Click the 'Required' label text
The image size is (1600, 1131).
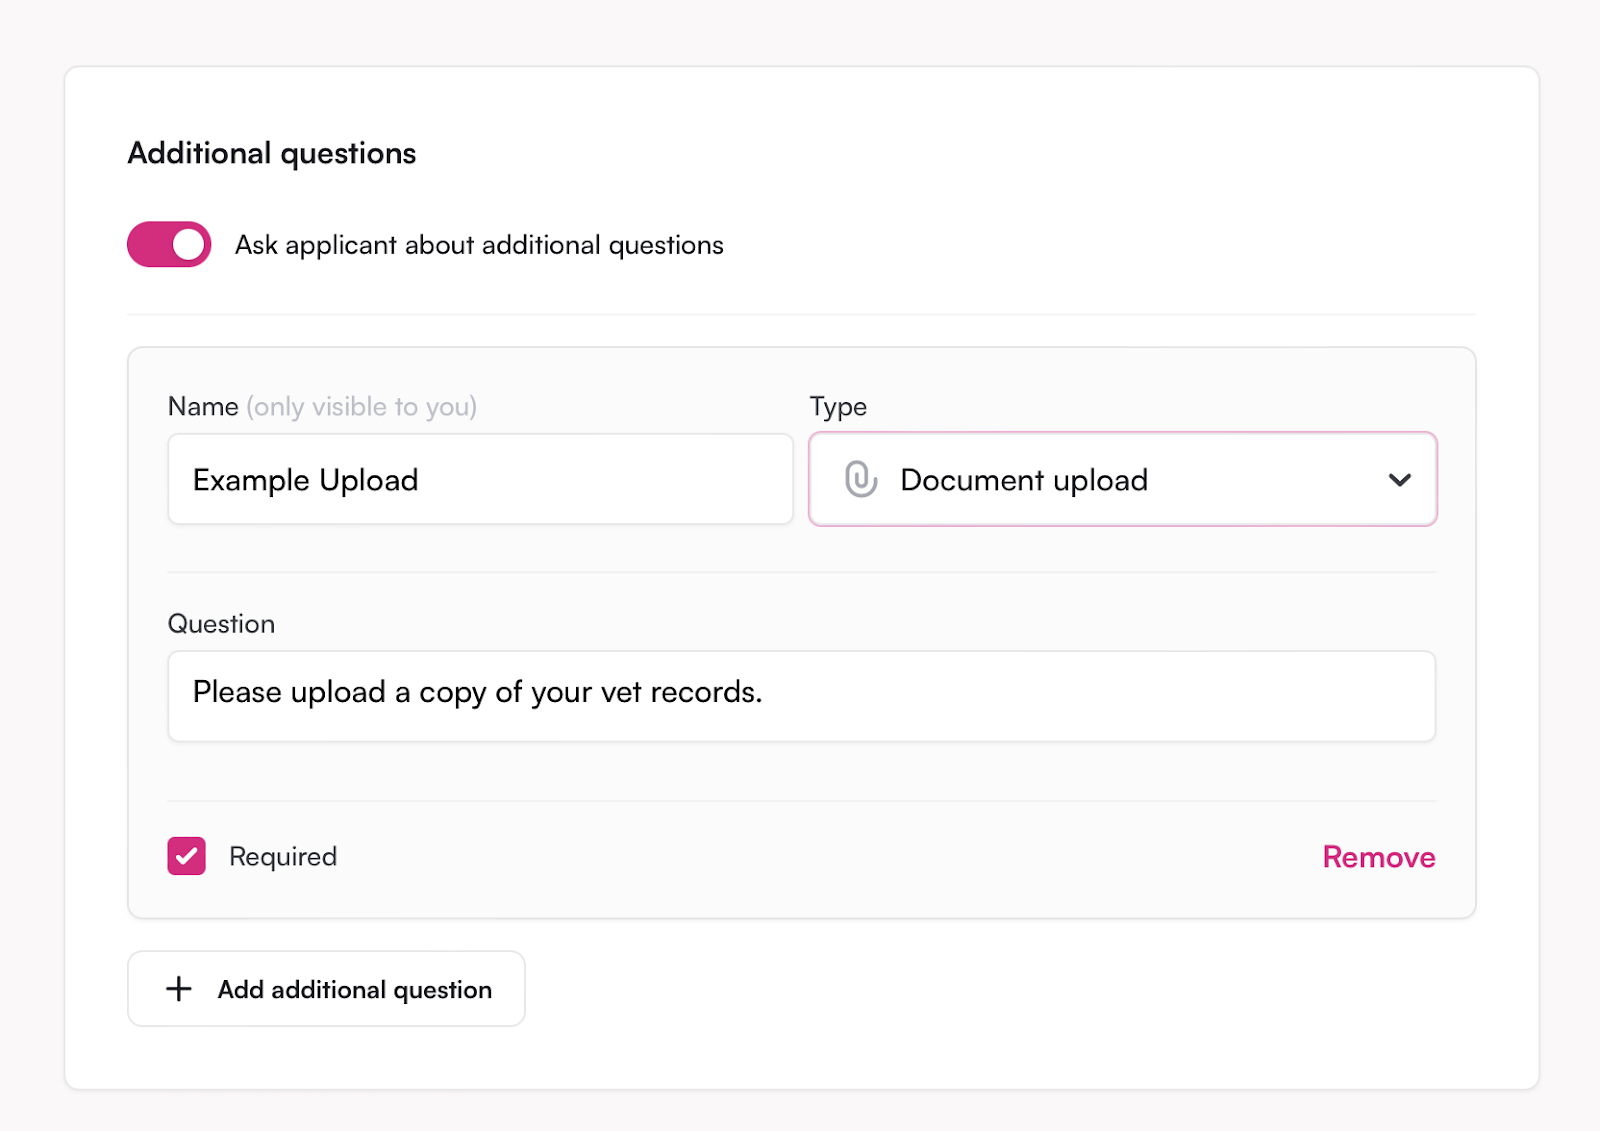(x=283, y=857)
